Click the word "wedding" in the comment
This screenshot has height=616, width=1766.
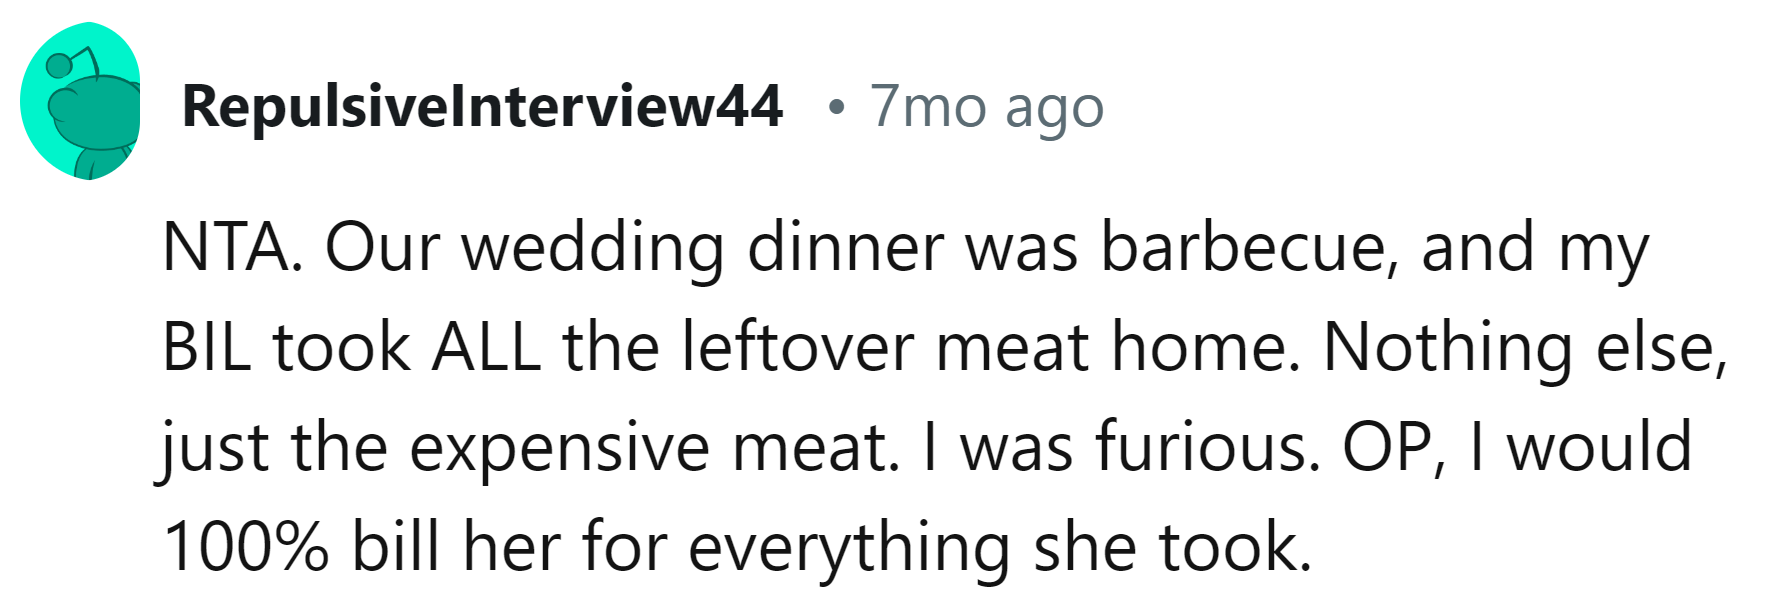pos(593,248)
